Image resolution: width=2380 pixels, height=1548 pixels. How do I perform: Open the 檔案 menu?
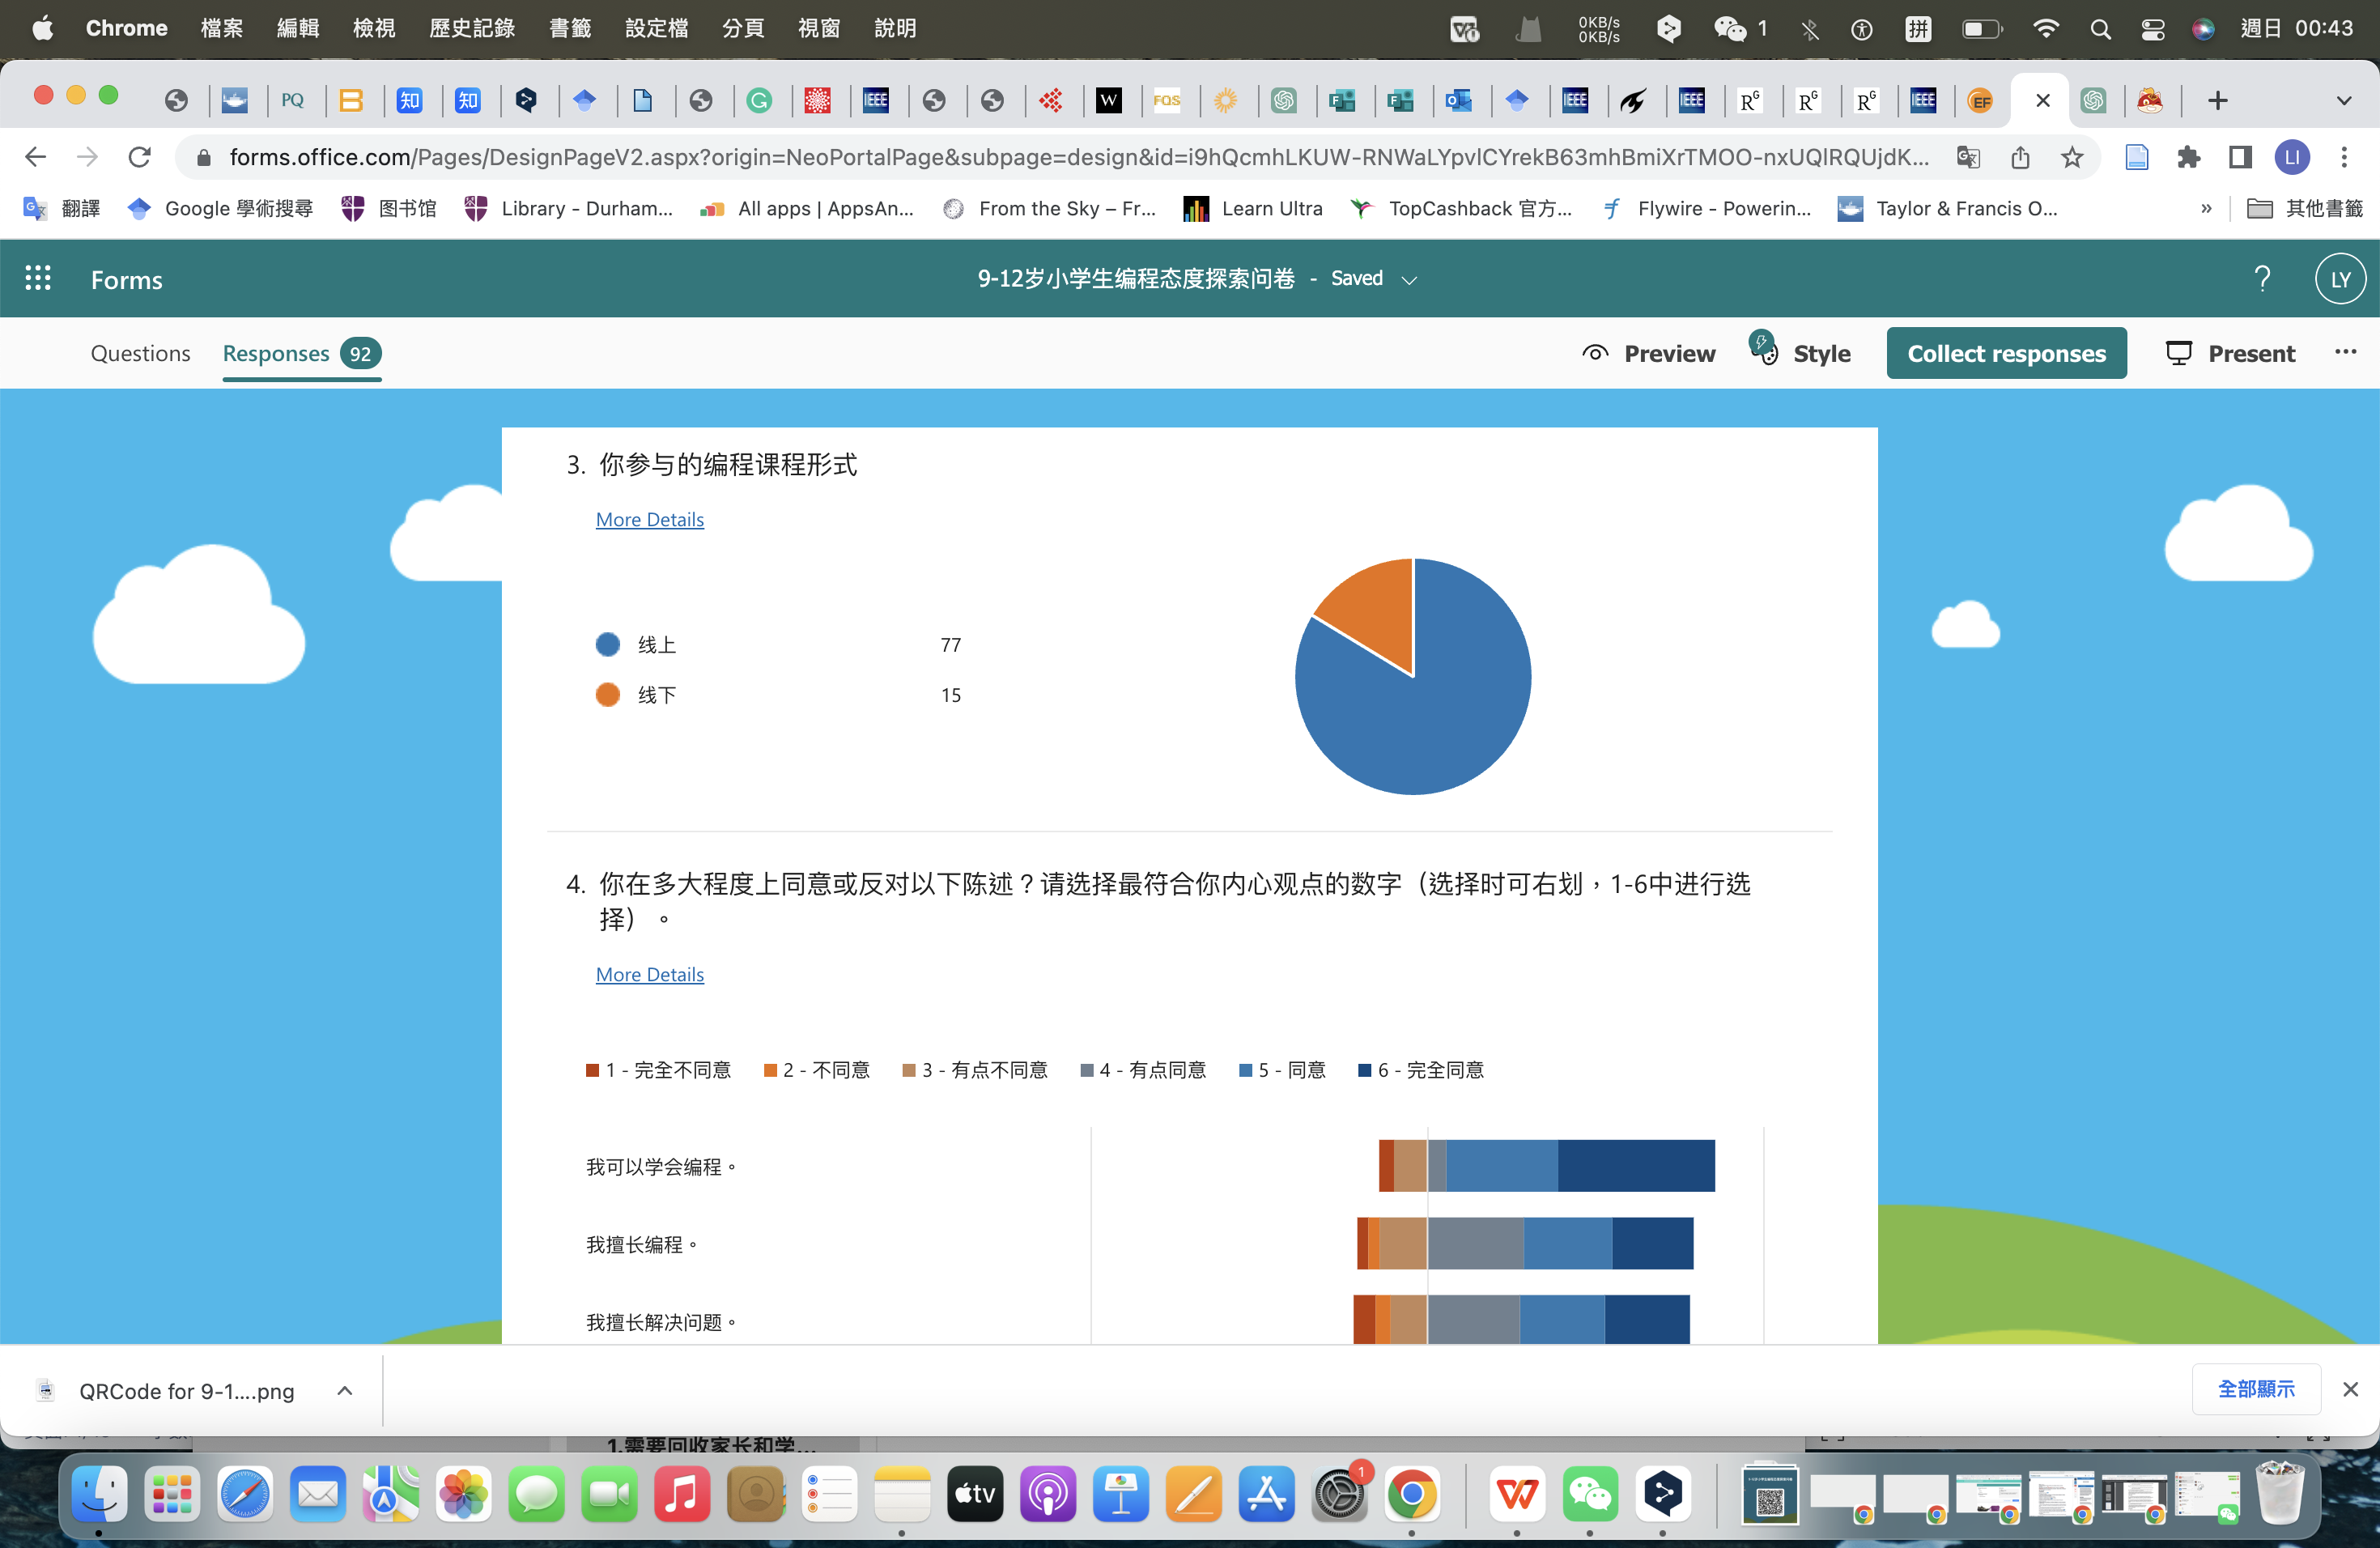pyautogui.click(x=221, y=28)
